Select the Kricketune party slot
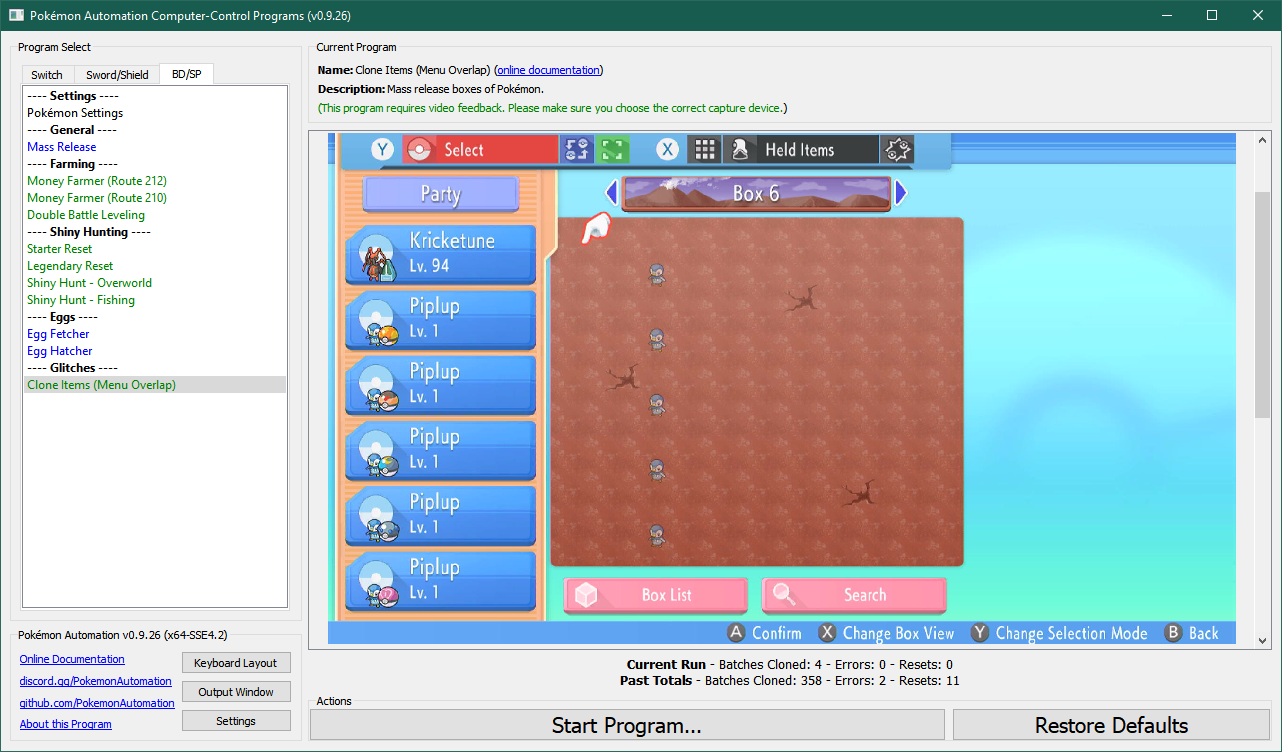 click(440, 253)
